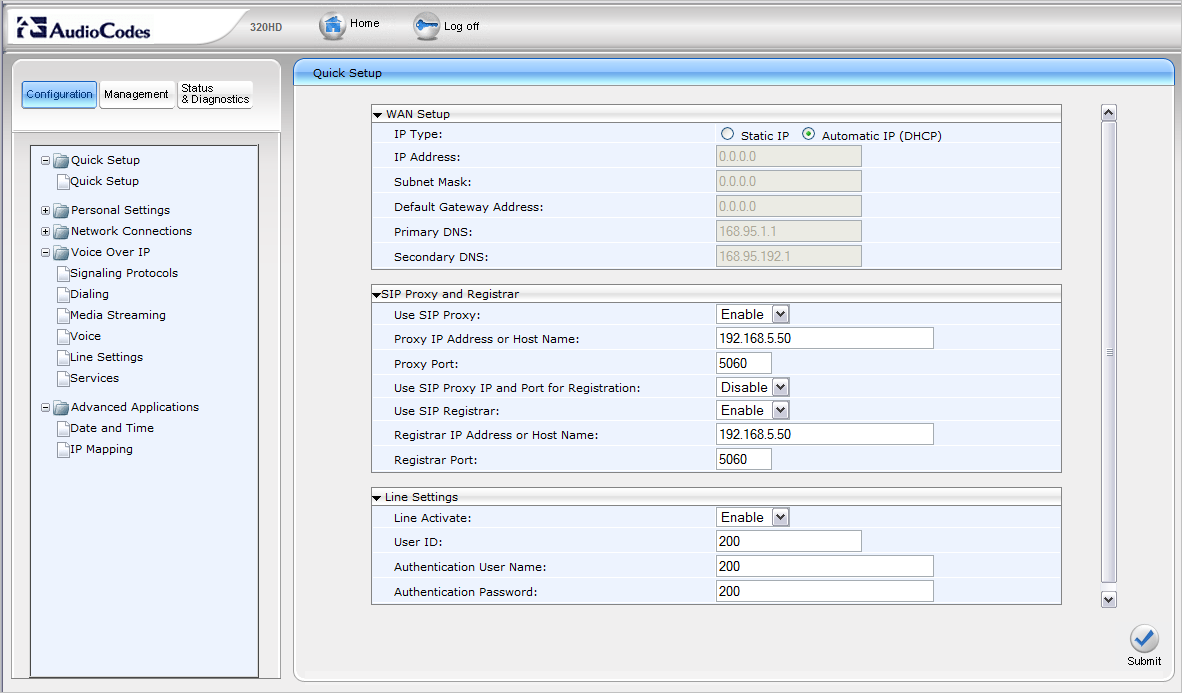Open the Signaling Protocols page icon
Screen dimensions: 1182x693
pyautogui.click(x=62, y=273)
